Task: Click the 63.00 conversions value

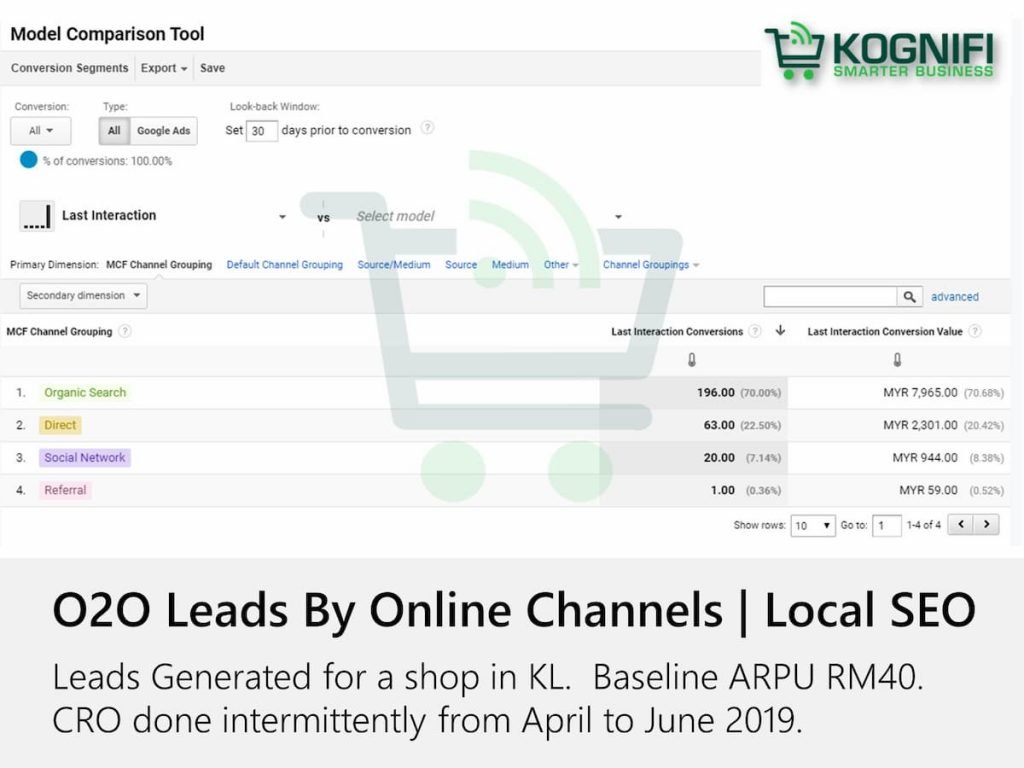Action: click(719, 425)
